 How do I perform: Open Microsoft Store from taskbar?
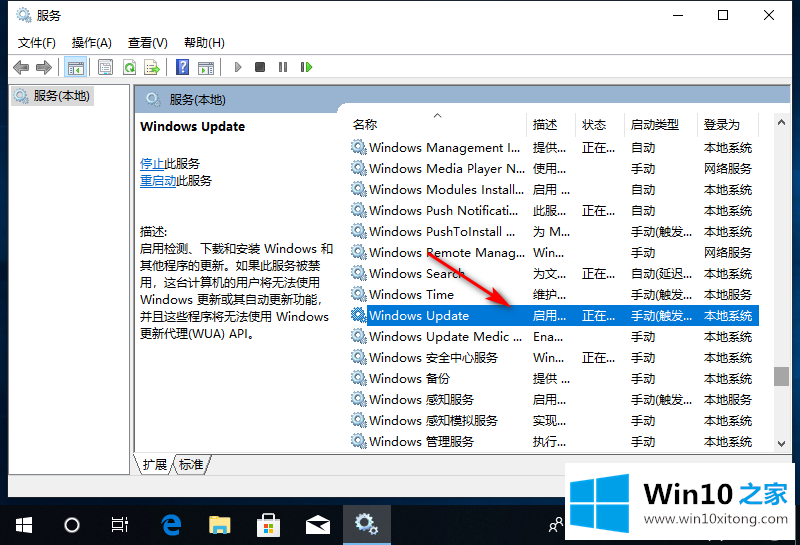tap(268, 525)
